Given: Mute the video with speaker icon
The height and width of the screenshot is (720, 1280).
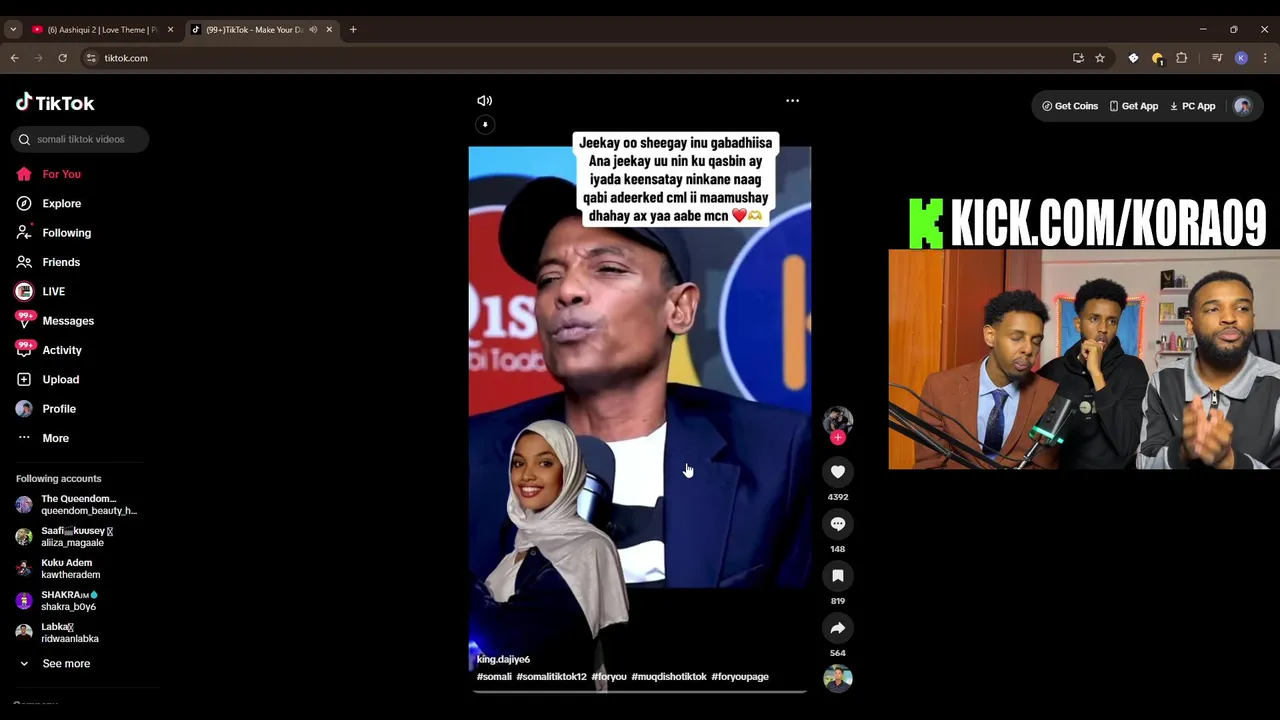Looking at the screenshot, I should point(485,100).
